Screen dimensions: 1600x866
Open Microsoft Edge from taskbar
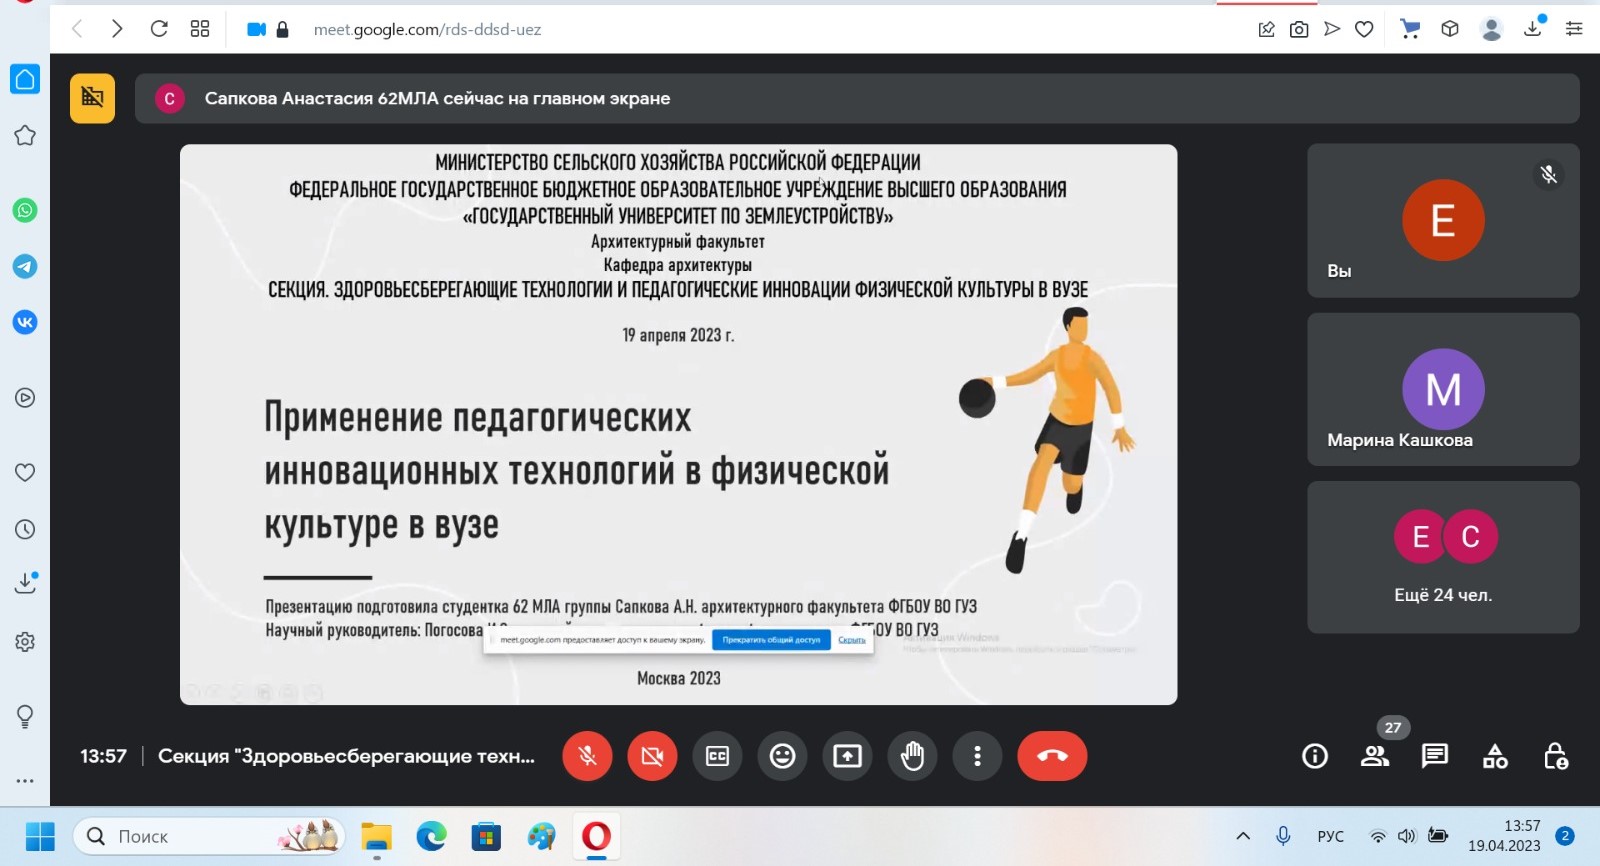(x=432, y=836)
